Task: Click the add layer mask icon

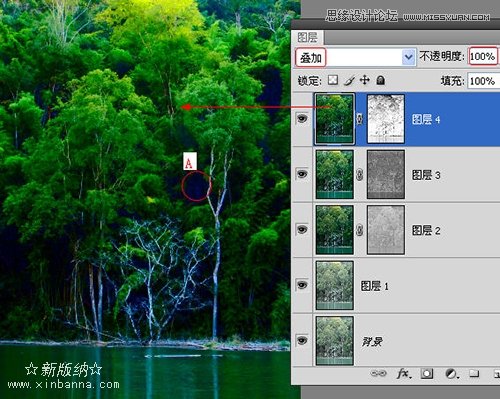Action: [x=427, y=374]
